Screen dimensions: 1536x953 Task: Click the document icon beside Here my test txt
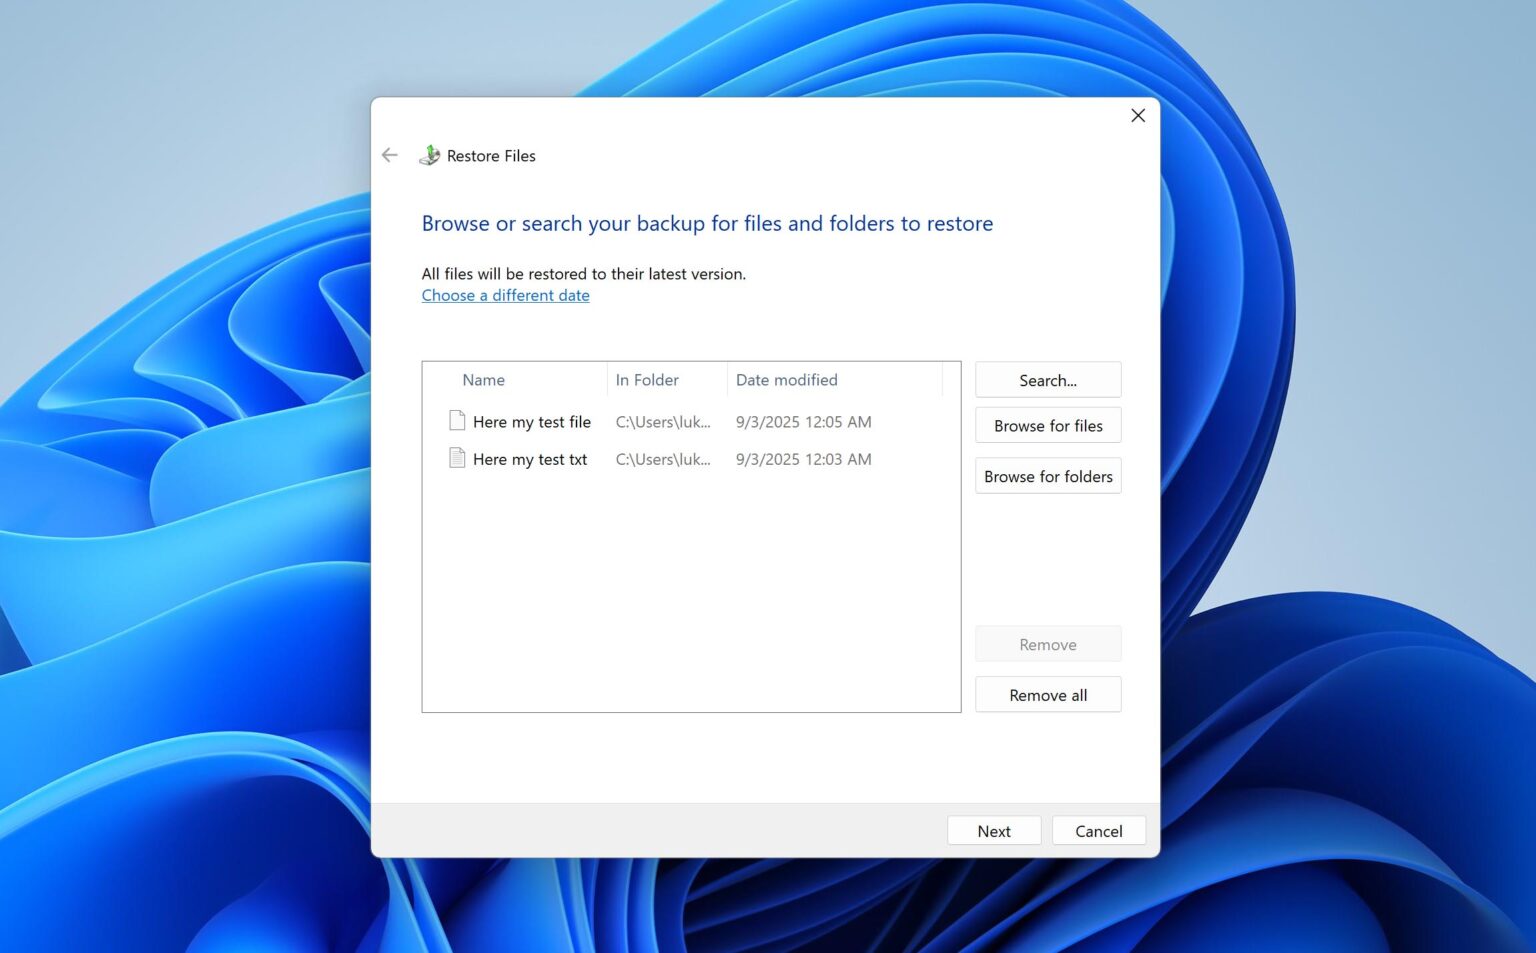pos(456,458)
